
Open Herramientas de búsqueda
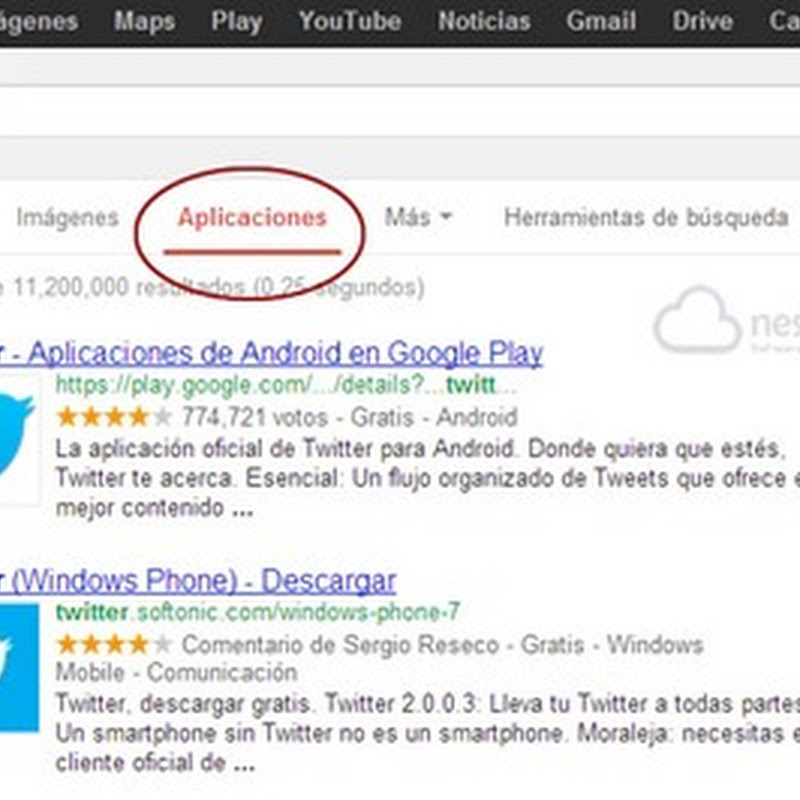pos(646,217)
